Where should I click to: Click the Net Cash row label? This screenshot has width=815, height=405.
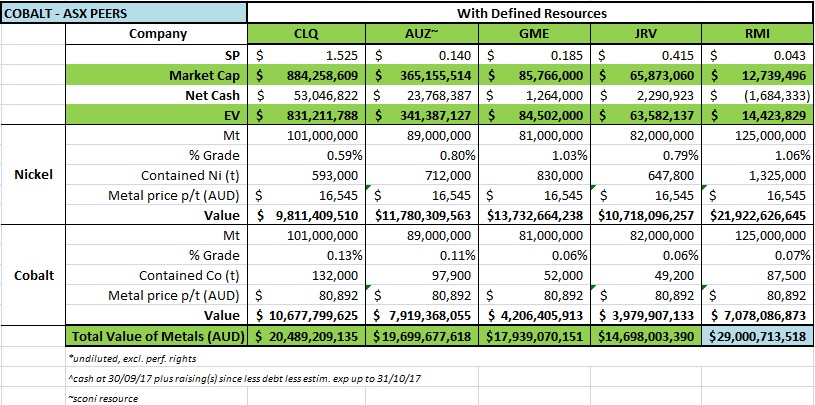click(x=214, y=95)
